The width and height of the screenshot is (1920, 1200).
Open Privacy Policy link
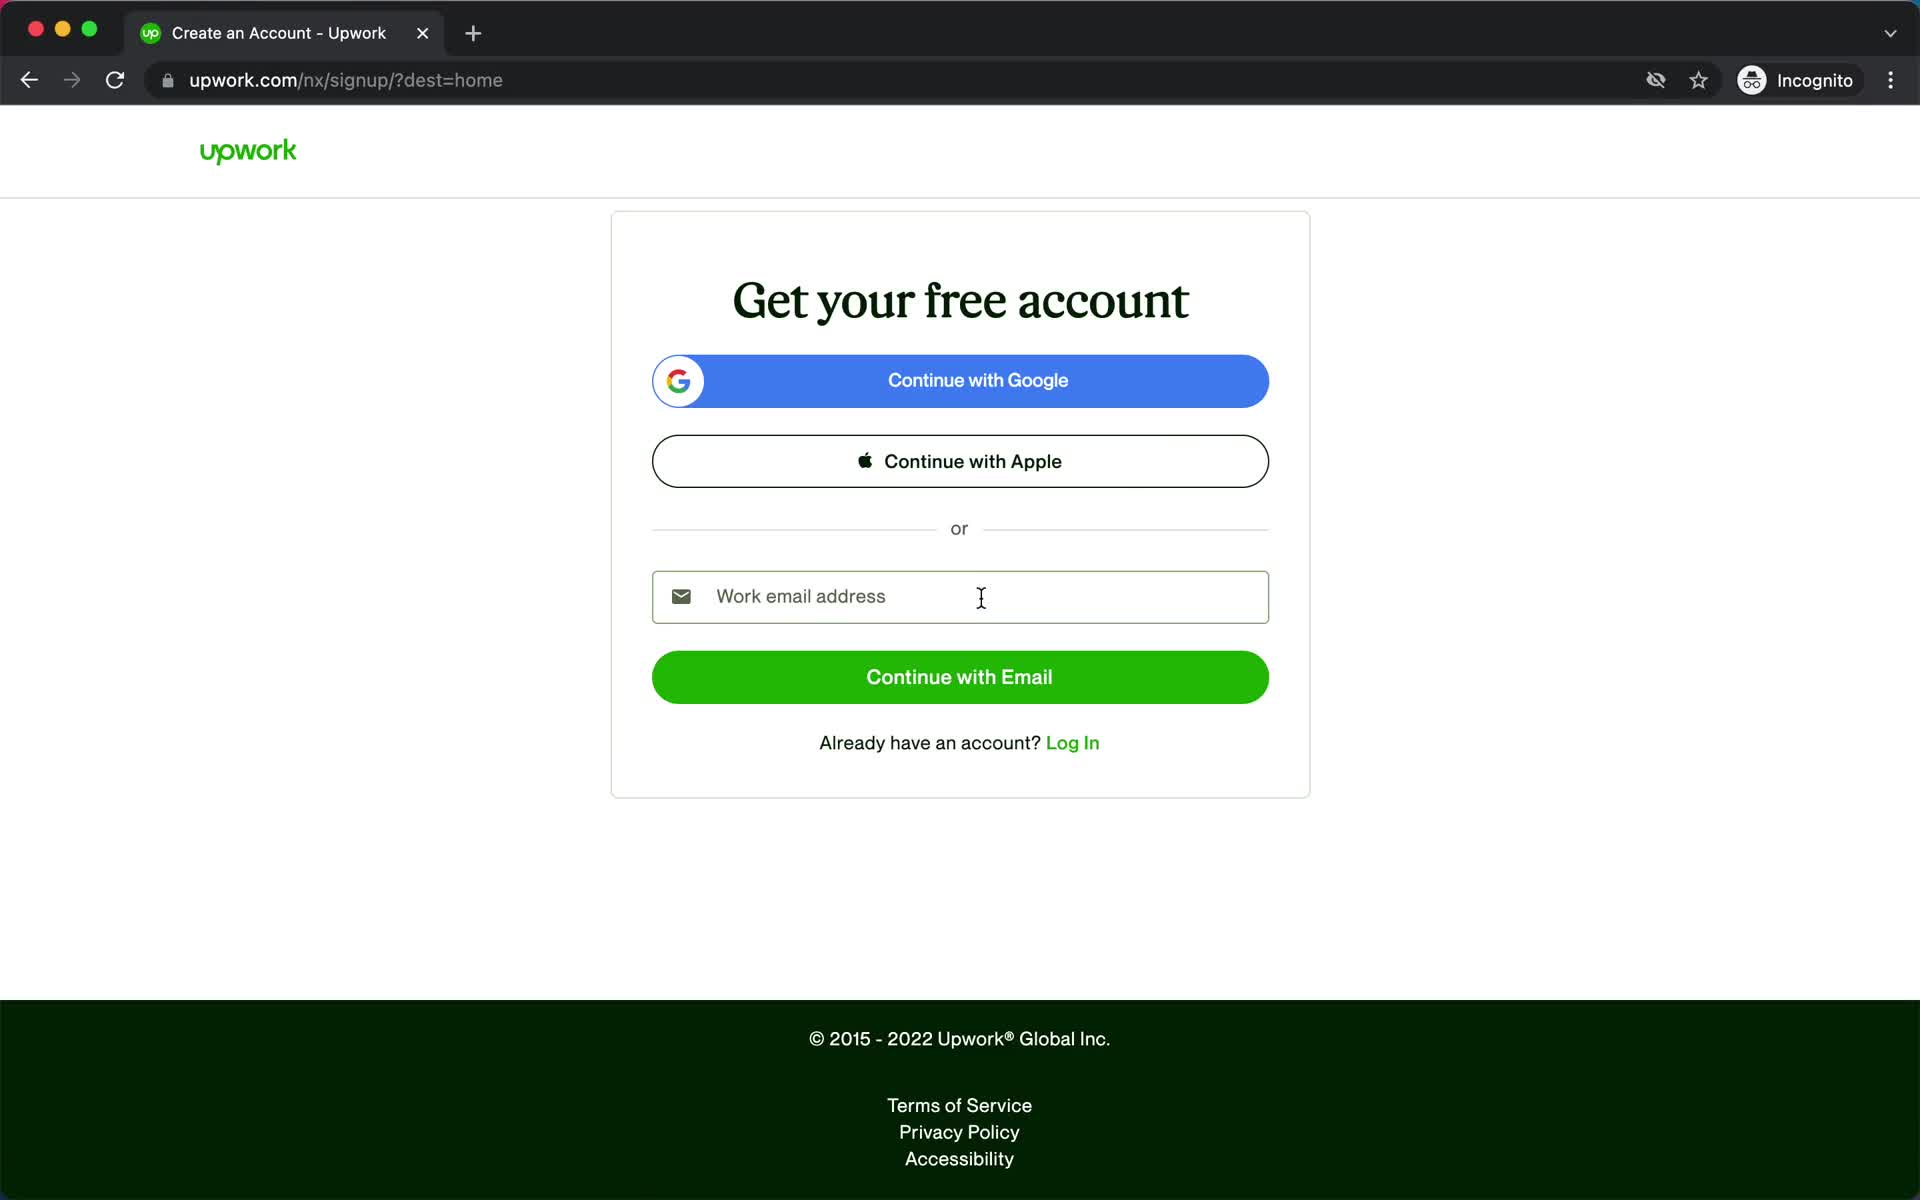click(x=959, y=1132)
